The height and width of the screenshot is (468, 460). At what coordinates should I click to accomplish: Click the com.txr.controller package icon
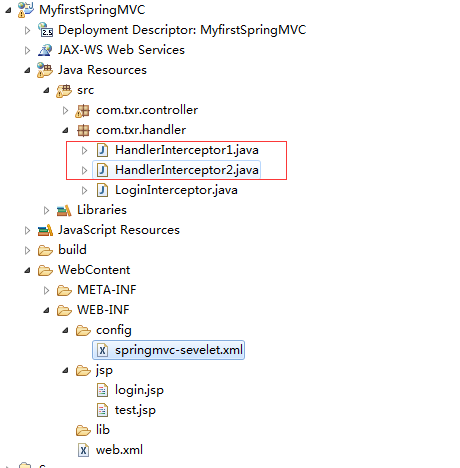pyautogui.click(x=83, y=110)
